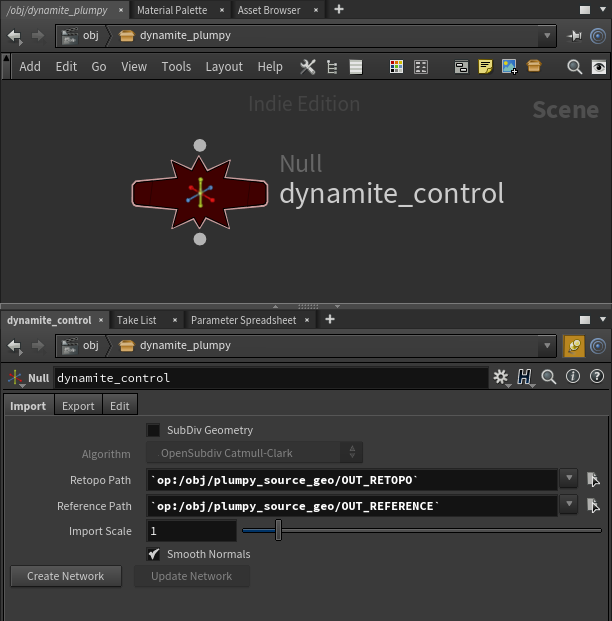Viewport: 612px width, 621px height.
Task: Open the operator chooser beside Retopo Path
Action: click(593, 480)
